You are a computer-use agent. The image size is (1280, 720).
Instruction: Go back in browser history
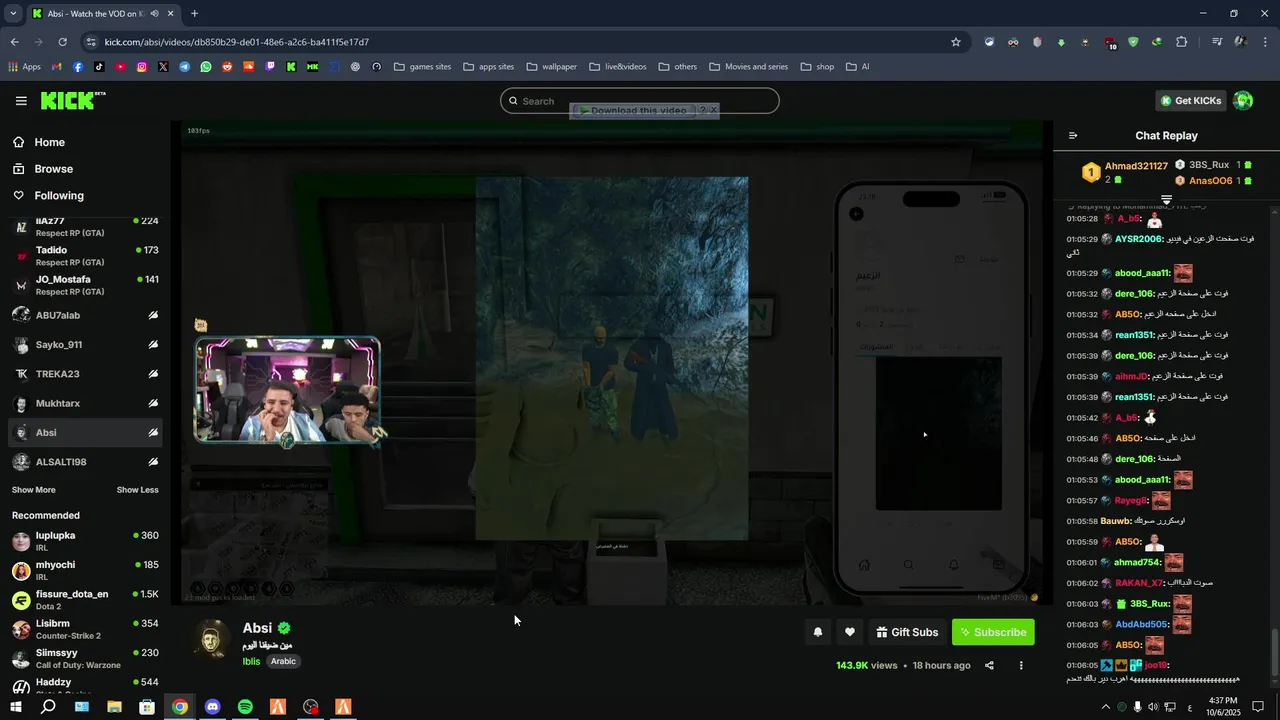pyautogui.click(x=14, y=42)
